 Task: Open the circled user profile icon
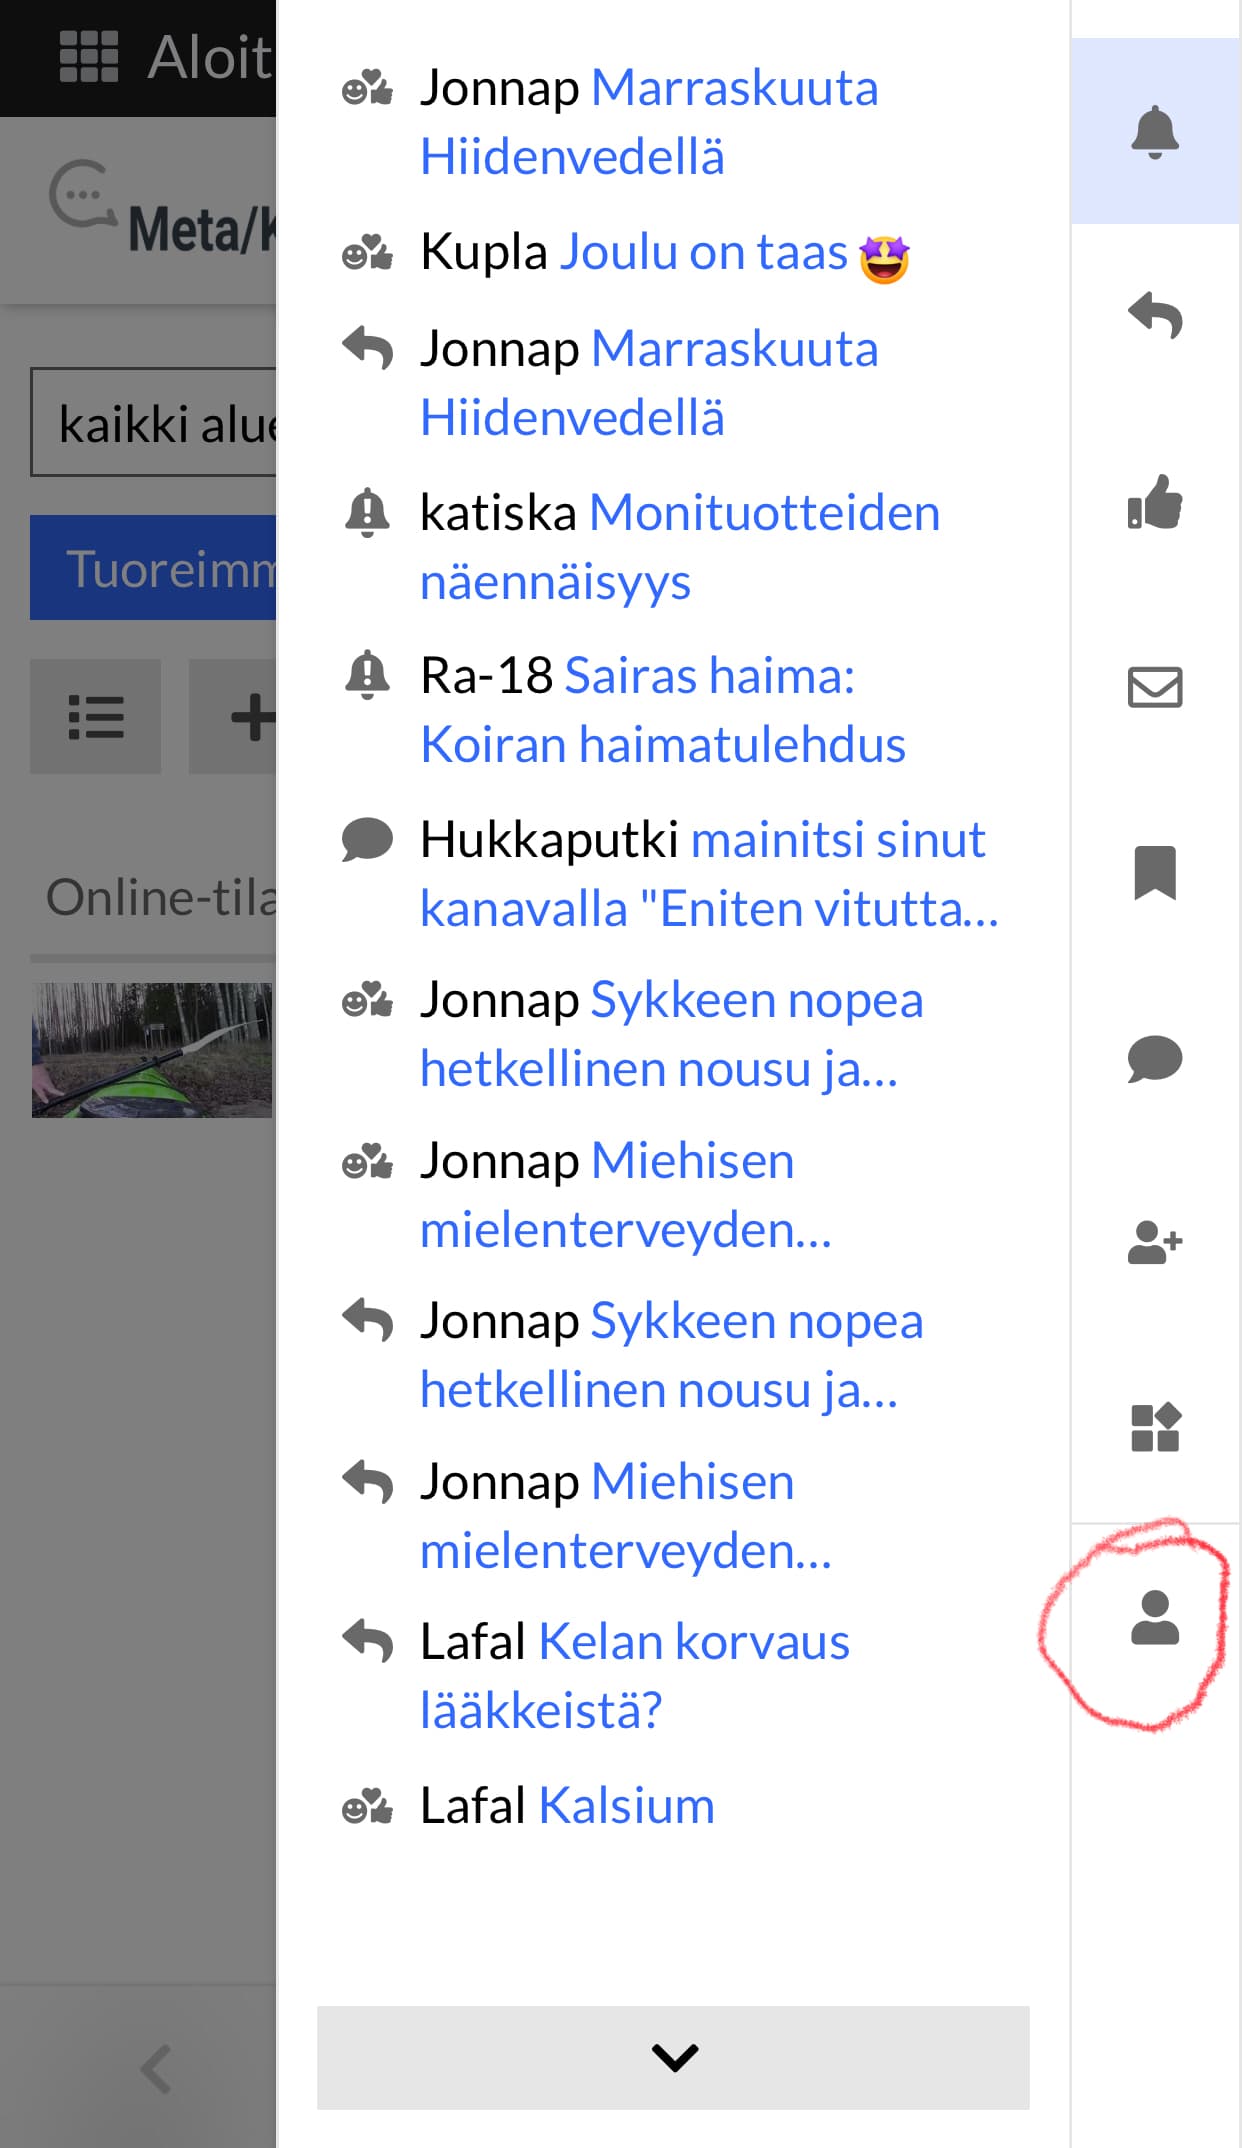(x=1155, y=1618)
